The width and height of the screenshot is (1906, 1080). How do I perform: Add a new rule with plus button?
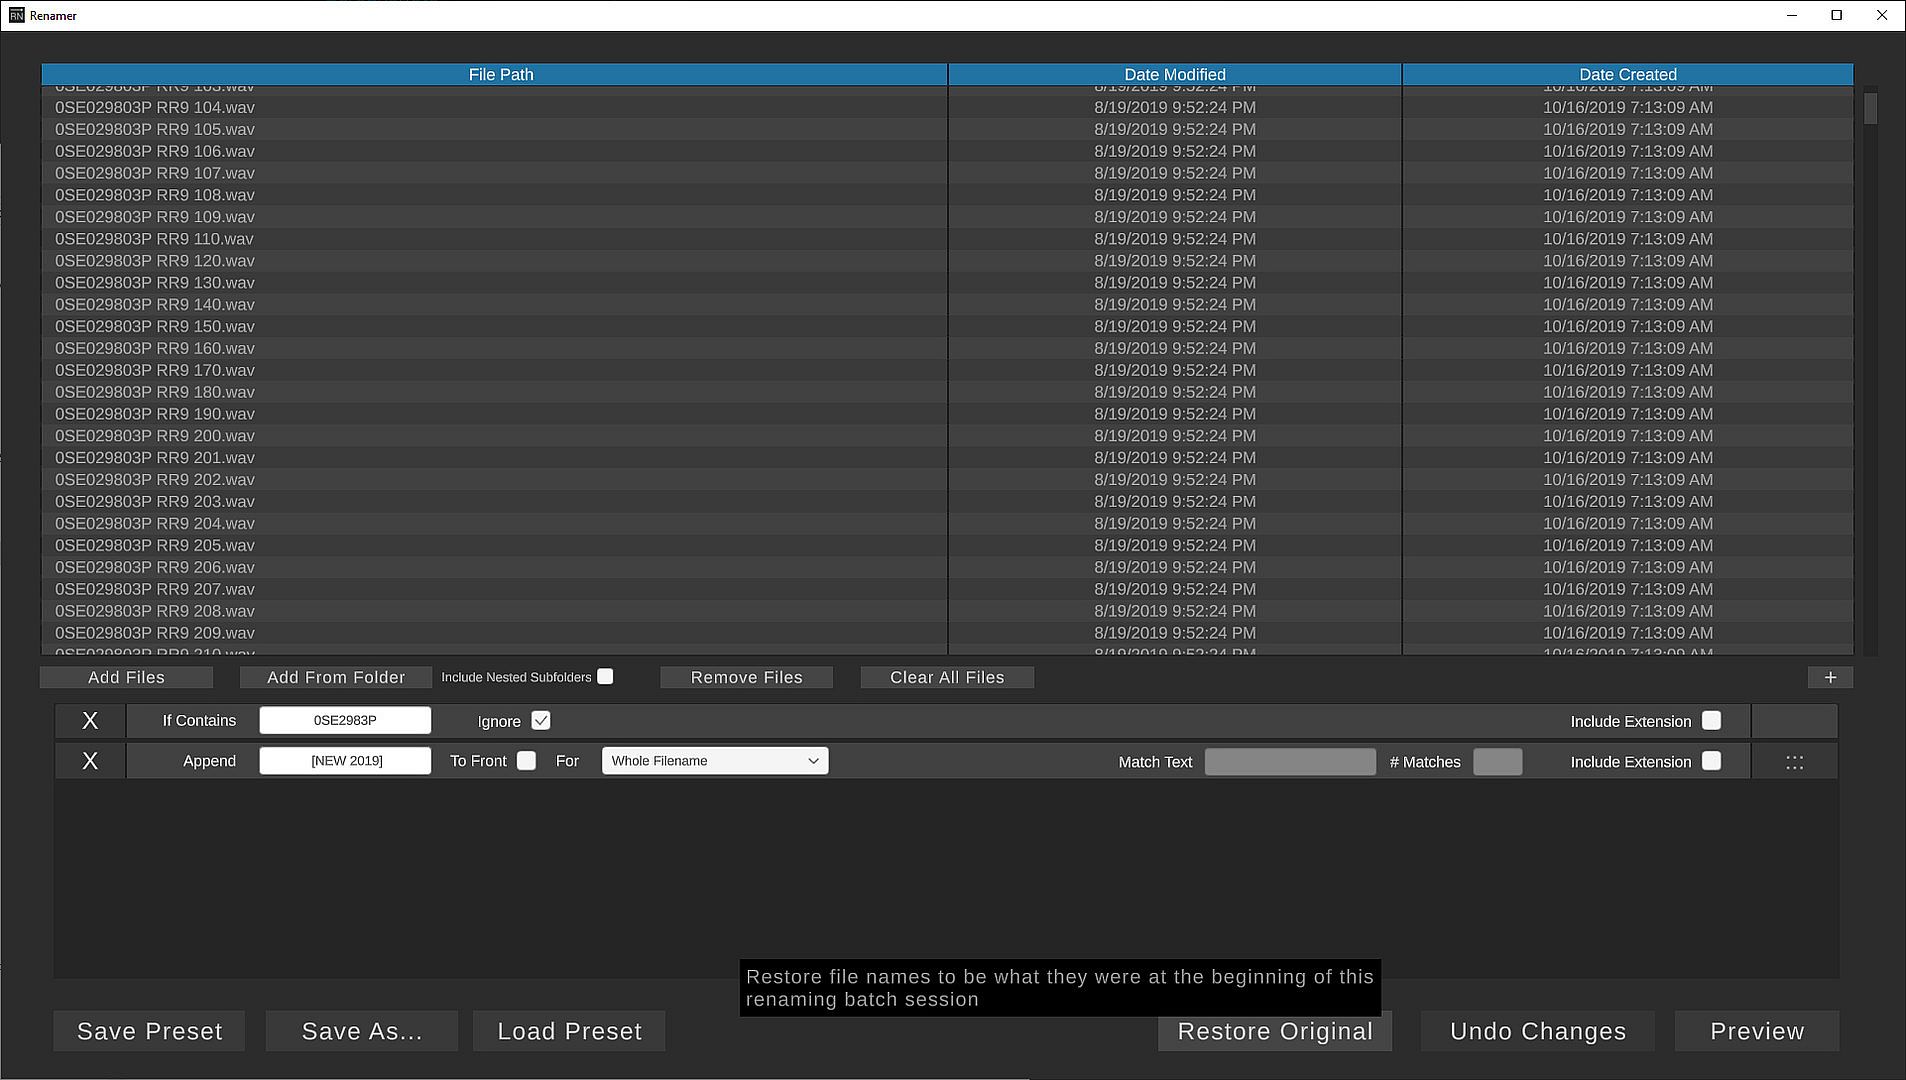pyautogui.click(x=1830, y=677)
